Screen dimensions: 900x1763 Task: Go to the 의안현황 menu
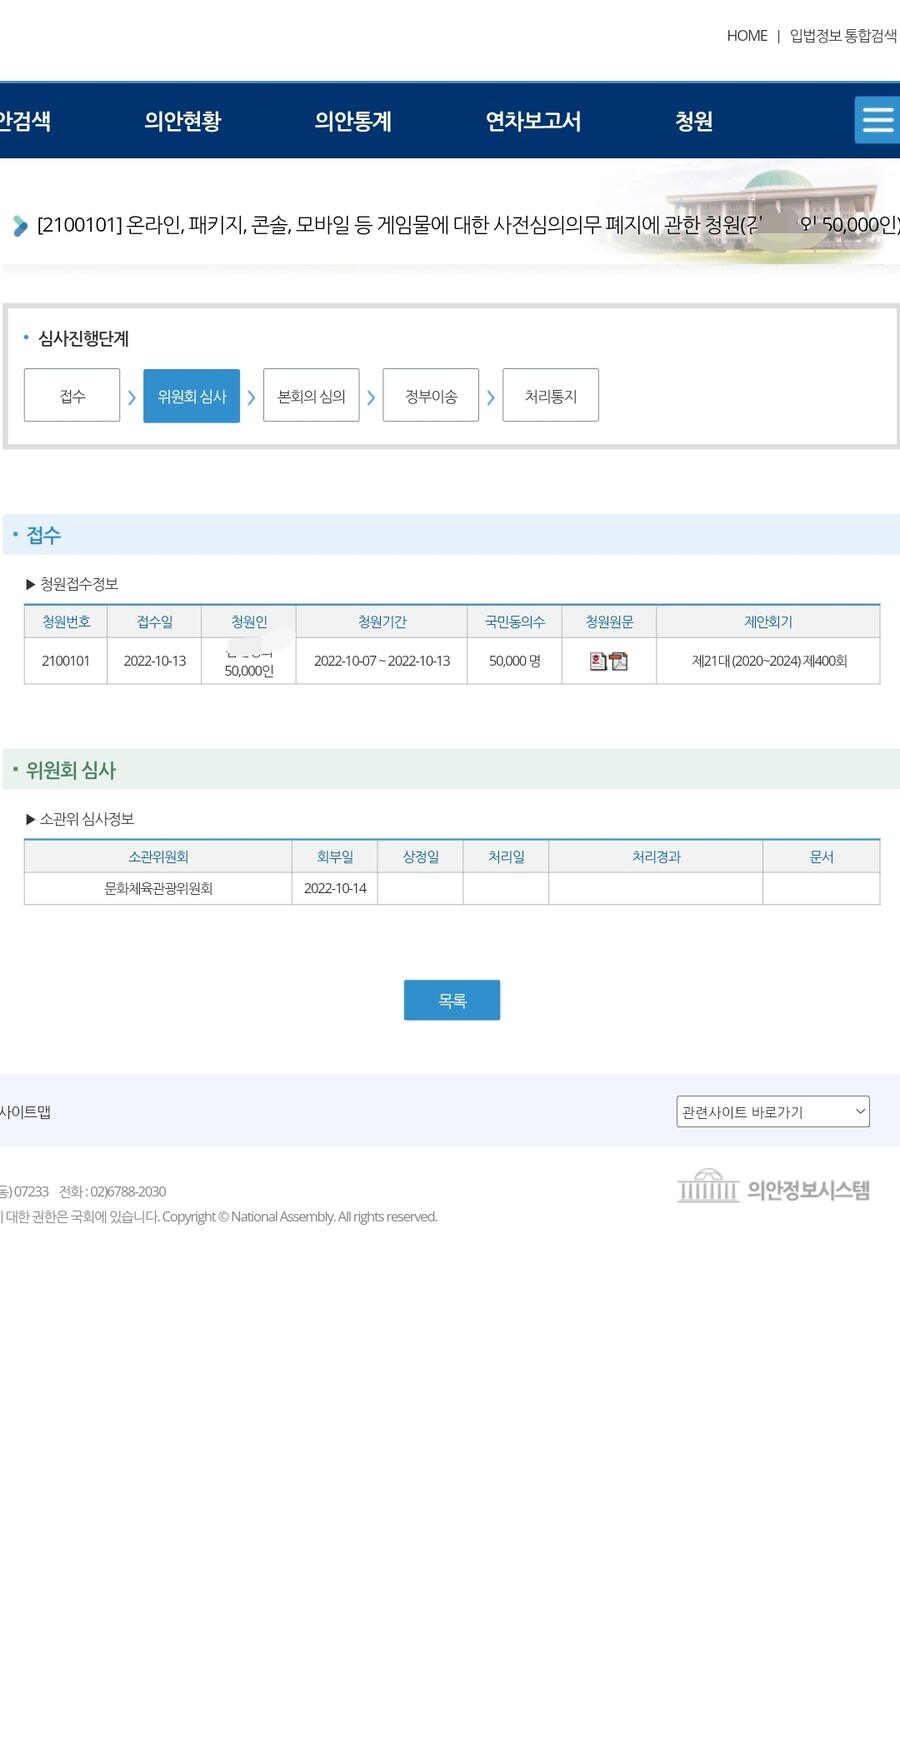coord(183,121)
